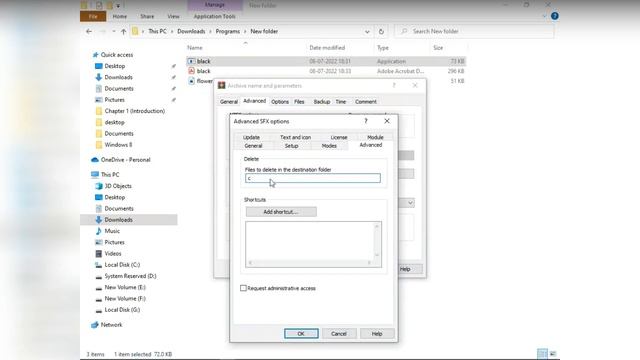This screenshot has width=640, height=360.
Task: Open Files tab in Archive name dialog
Action: click(x=299, y=102)
